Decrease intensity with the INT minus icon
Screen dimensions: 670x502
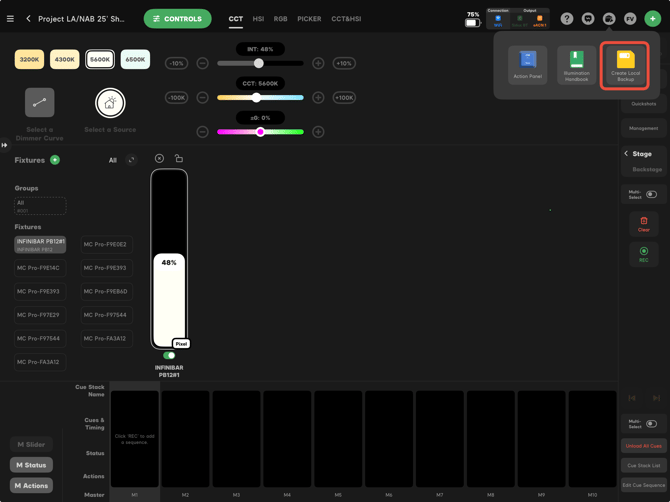click(203, 63)
